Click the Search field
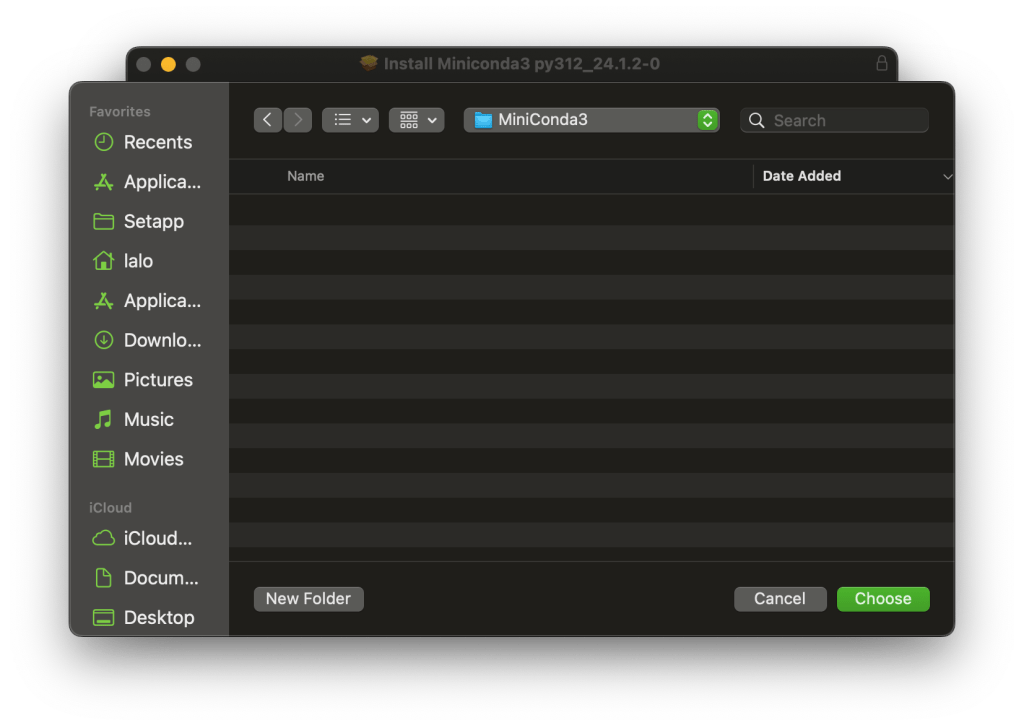 pos(845,121)
